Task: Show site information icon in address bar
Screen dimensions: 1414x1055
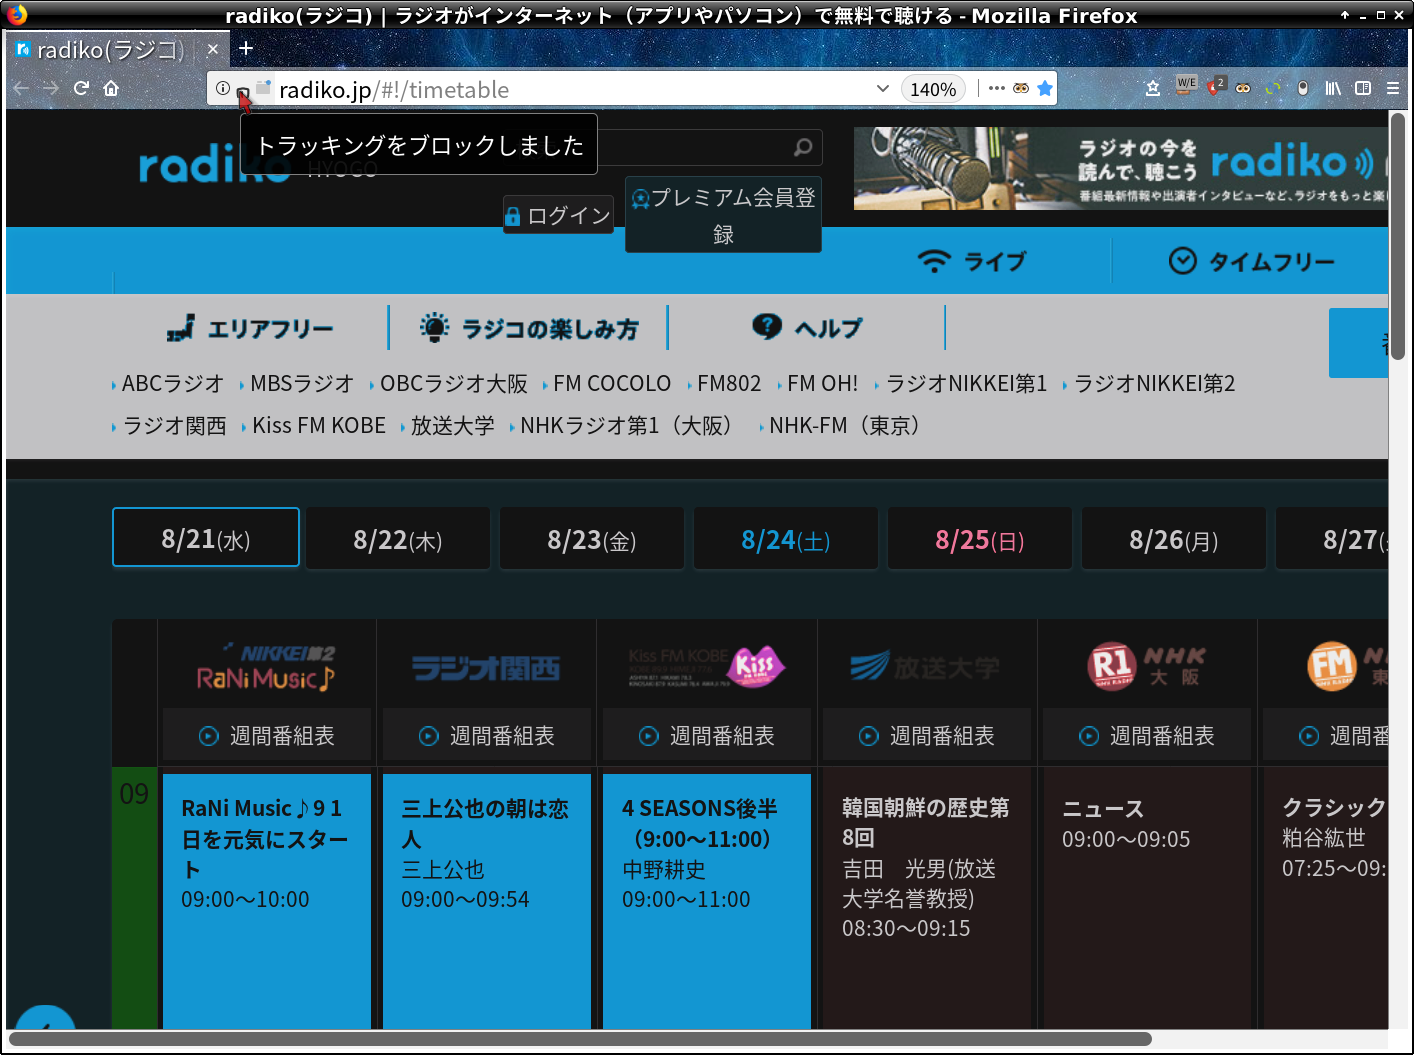Action: point(223,88)
